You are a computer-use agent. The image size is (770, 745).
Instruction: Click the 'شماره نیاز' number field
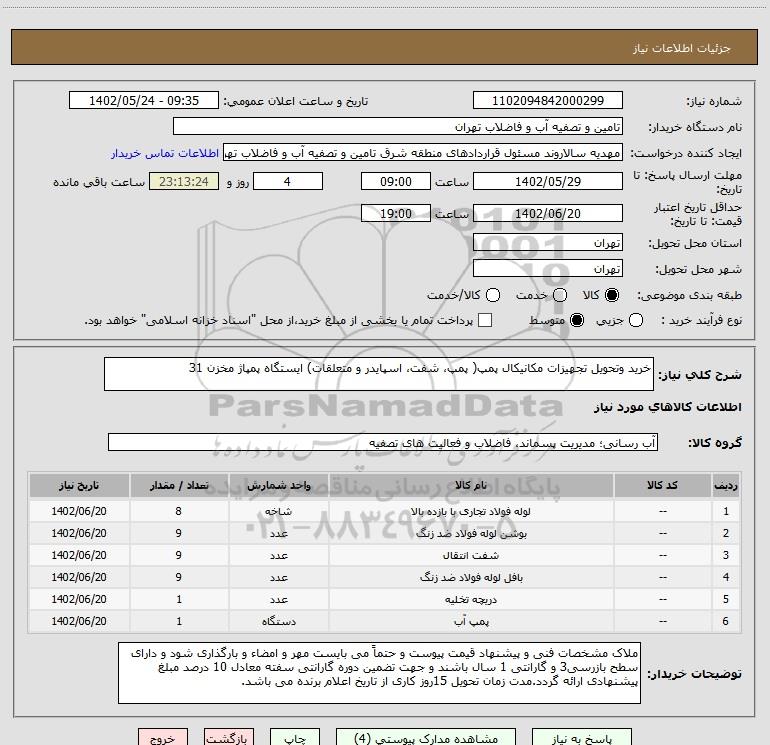pos(547,101)
